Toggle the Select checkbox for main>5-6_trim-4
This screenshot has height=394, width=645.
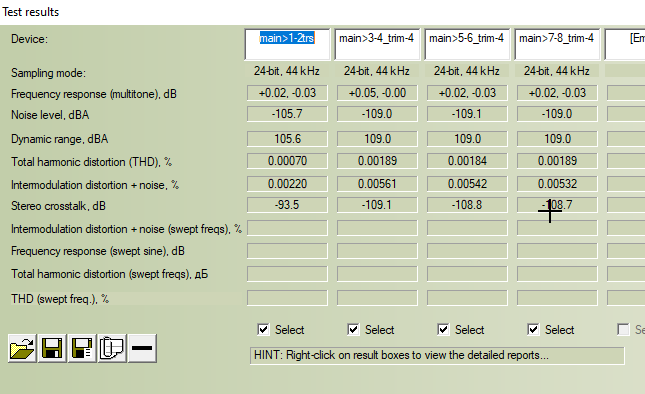(443, 329)
